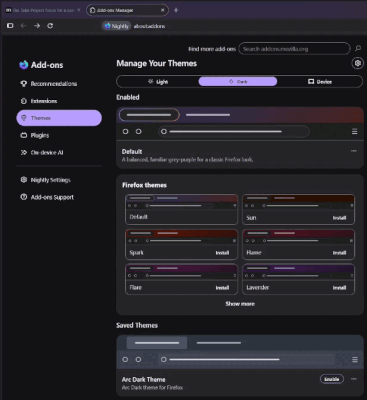Click the Add-ons Support question mark icon
Screen dimensions: 367x400
tap(24, 197)
